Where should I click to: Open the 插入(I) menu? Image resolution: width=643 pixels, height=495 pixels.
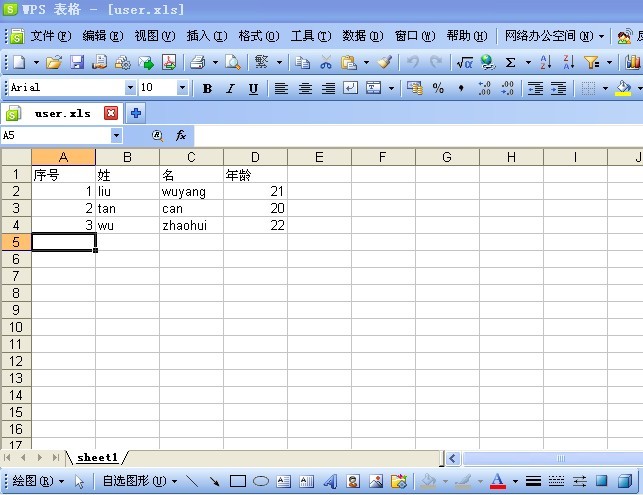(207, 36)
